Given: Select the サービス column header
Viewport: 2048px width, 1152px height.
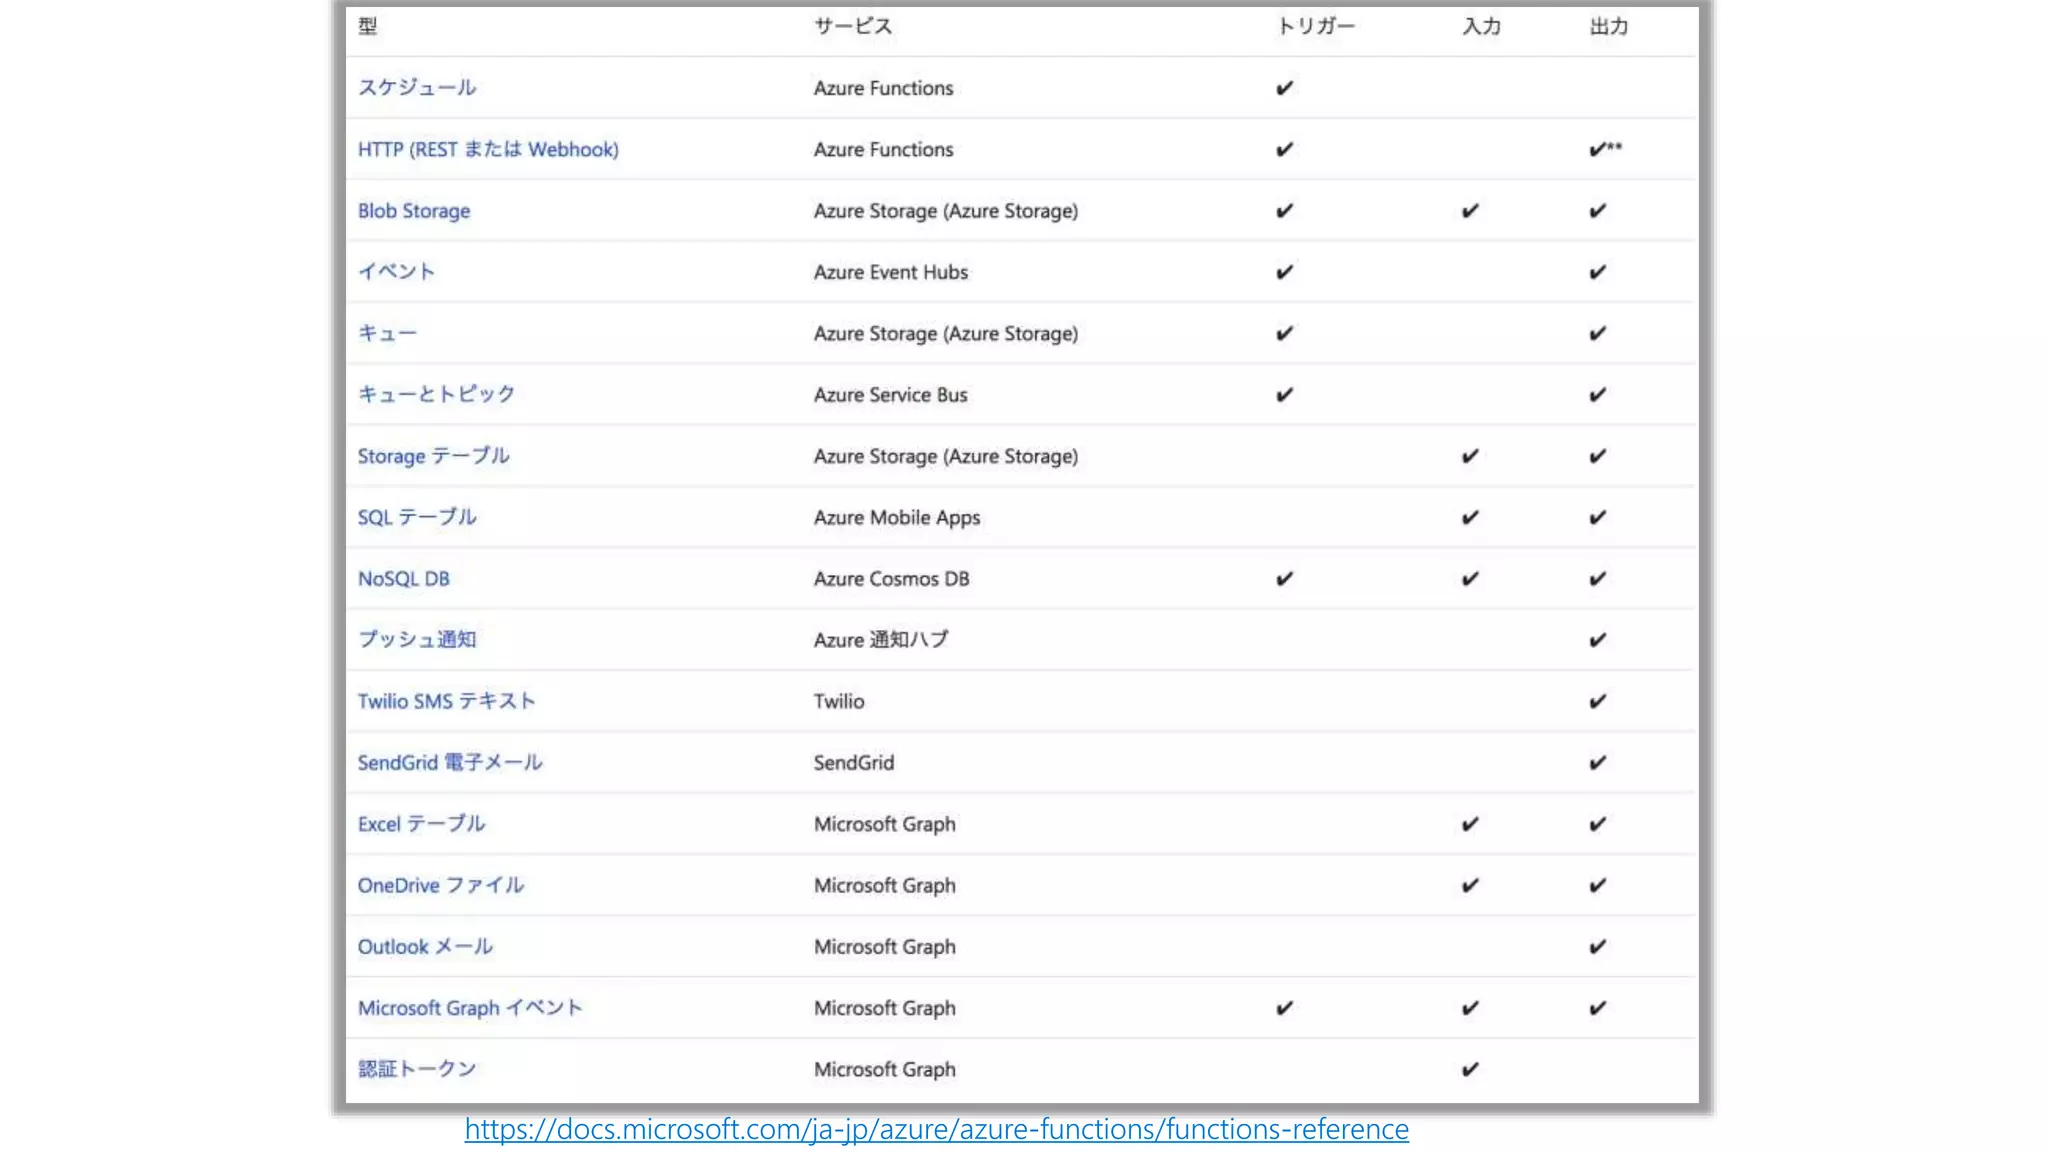Looking at the screenshot, I should 853,26.
